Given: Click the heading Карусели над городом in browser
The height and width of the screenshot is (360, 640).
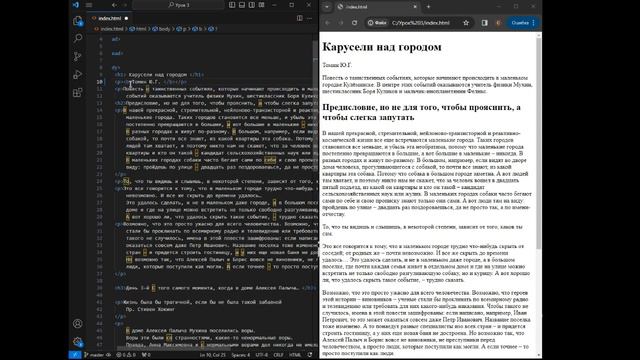Looking at the screenshot, I should [x=382, y=47].
